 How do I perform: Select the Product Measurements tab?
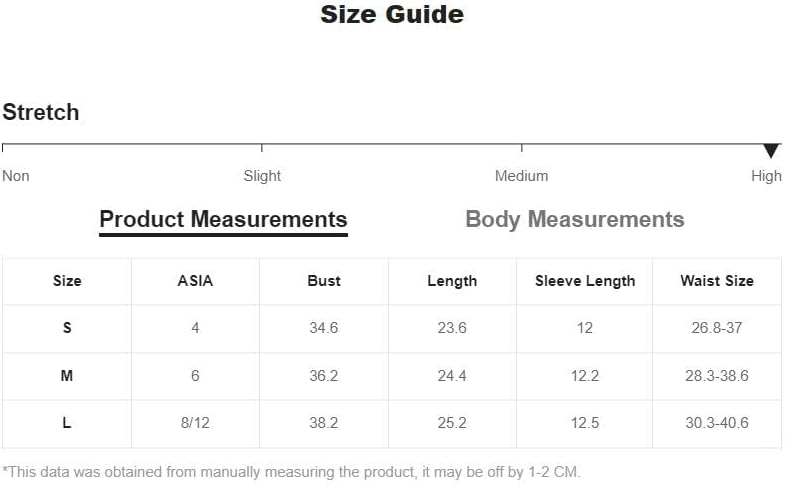pos(223,220)
